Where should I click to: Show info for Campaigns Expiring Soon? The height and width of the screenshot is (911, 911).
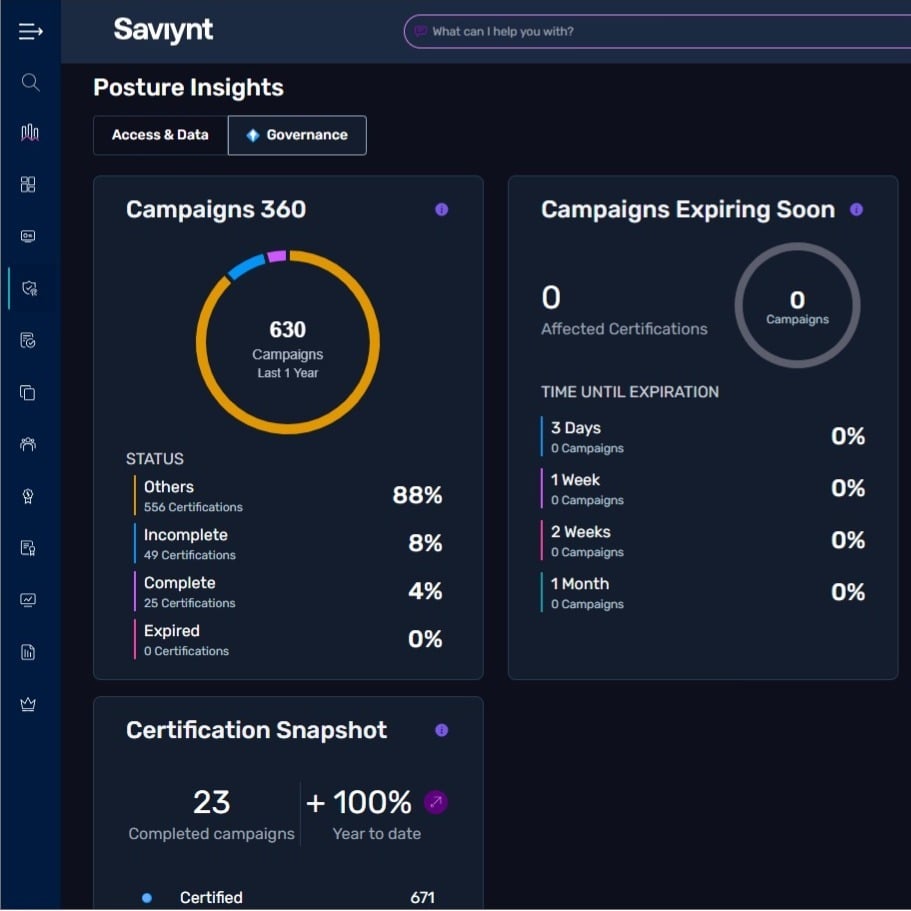[856, 209]
